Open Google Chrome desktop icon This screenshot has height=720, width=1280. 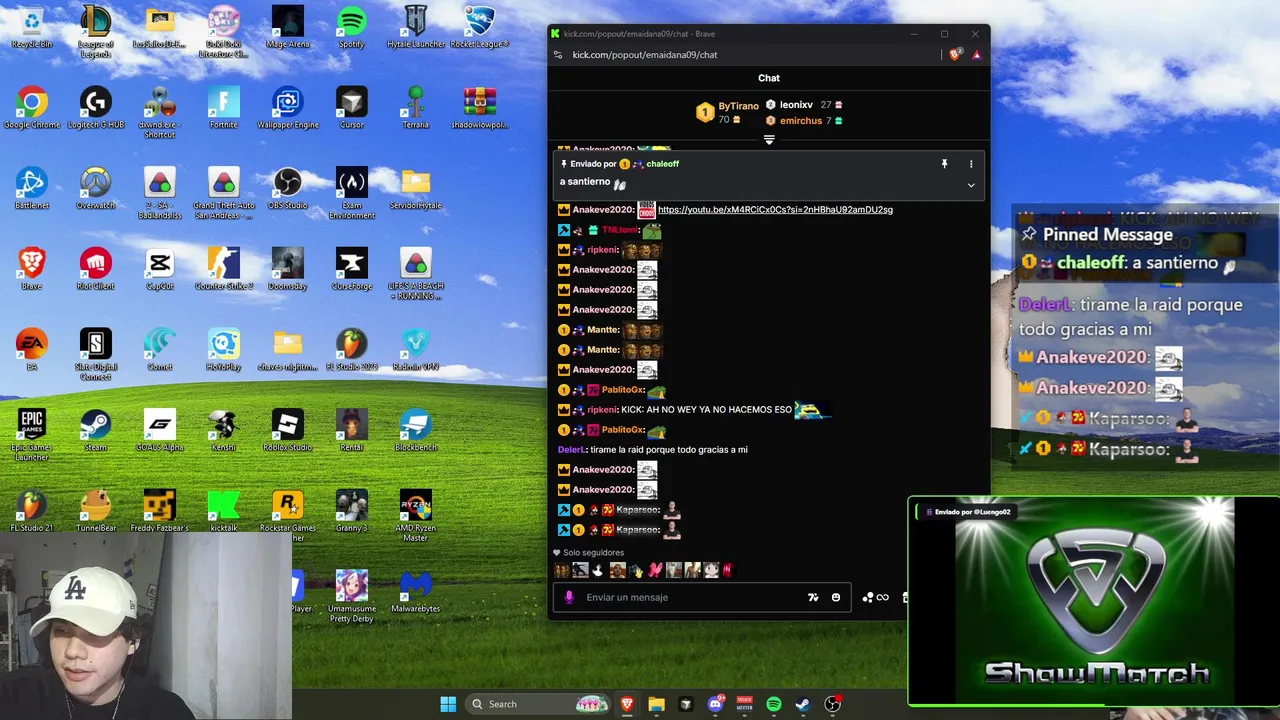(32, 108)
